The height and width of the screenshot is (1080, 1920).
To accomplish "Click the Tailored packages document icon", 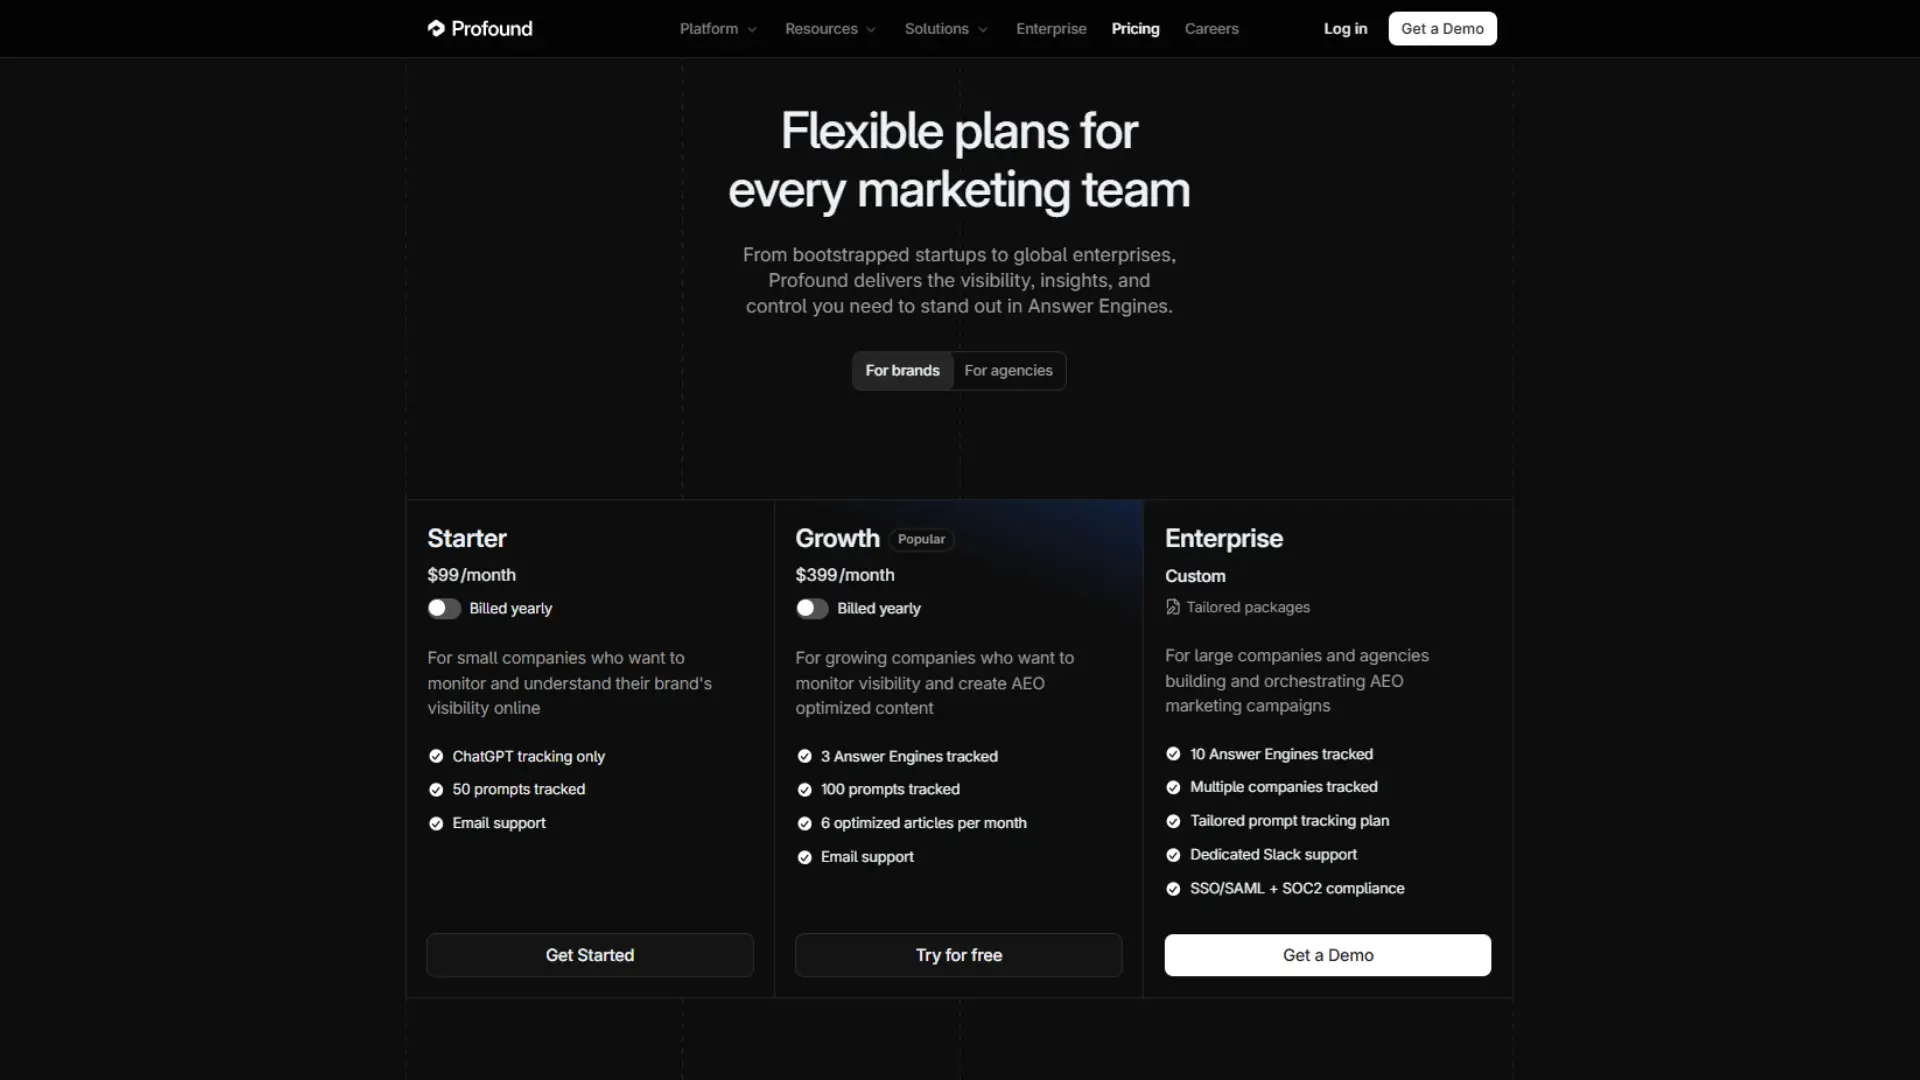I will 1173,607.
